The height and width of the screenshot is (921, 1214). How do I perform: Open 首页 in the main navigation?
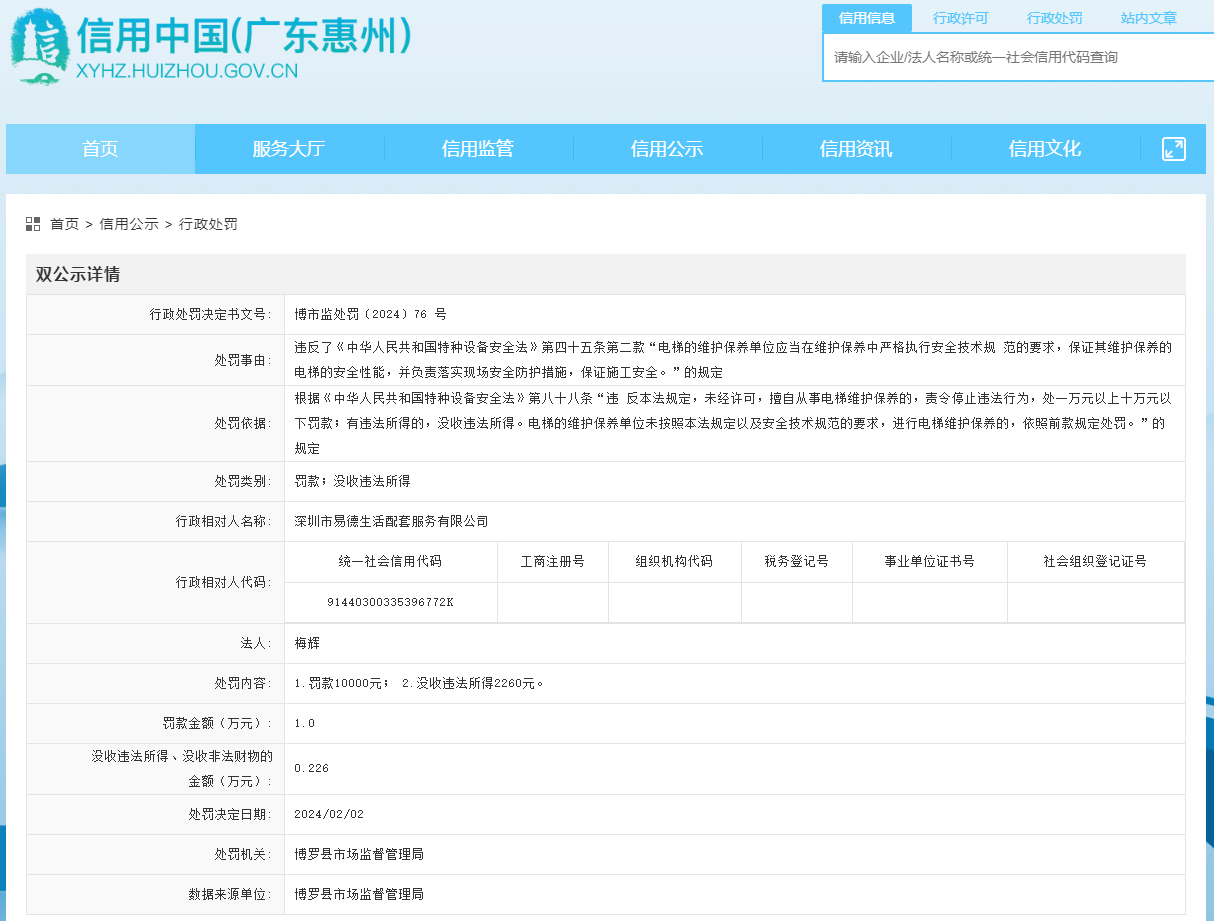click(100, 149)
